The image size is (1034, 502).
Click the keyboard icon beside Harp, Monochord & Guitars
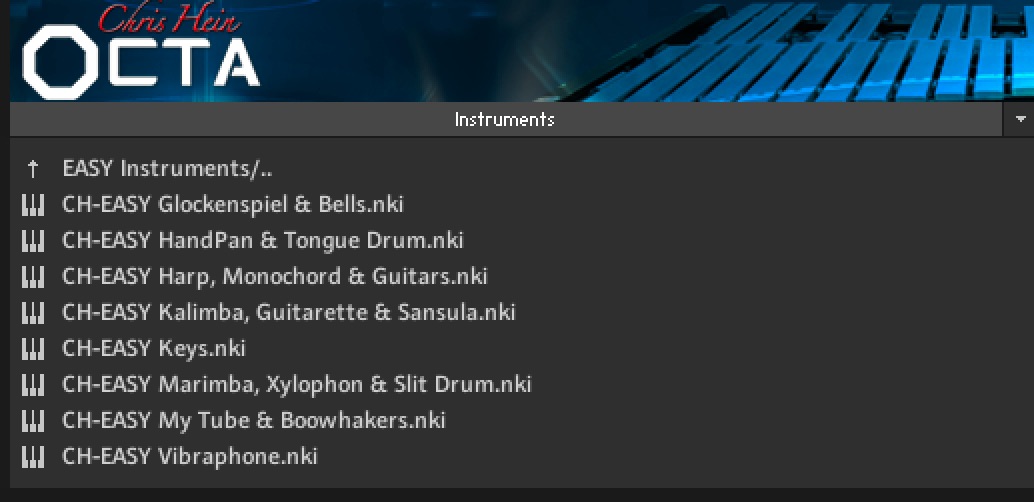tap(33, 276)
